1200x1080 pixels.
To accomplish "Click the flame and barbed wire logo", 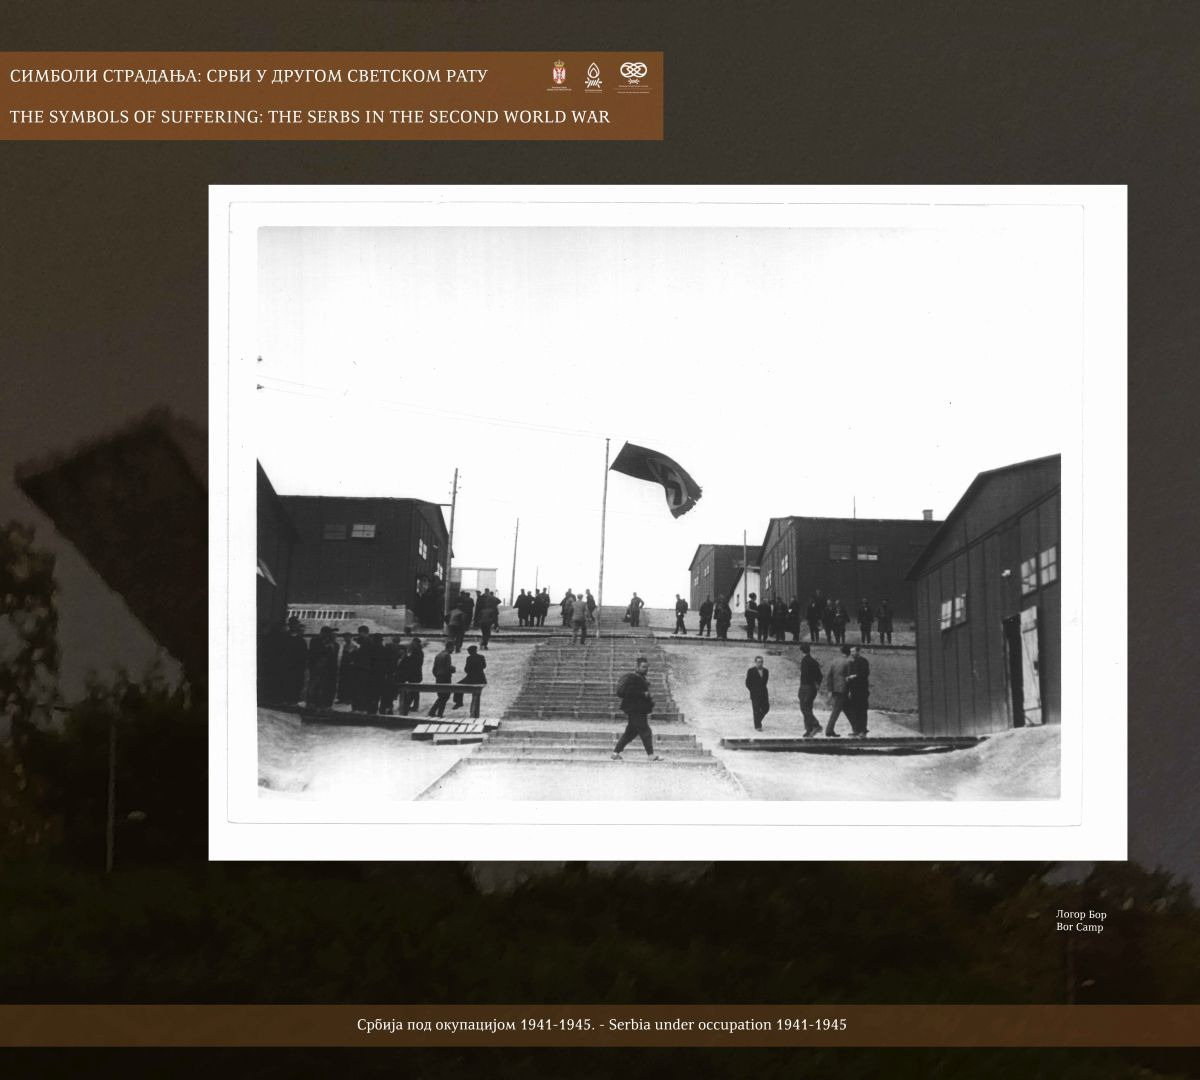I will [x=592, y=76].
